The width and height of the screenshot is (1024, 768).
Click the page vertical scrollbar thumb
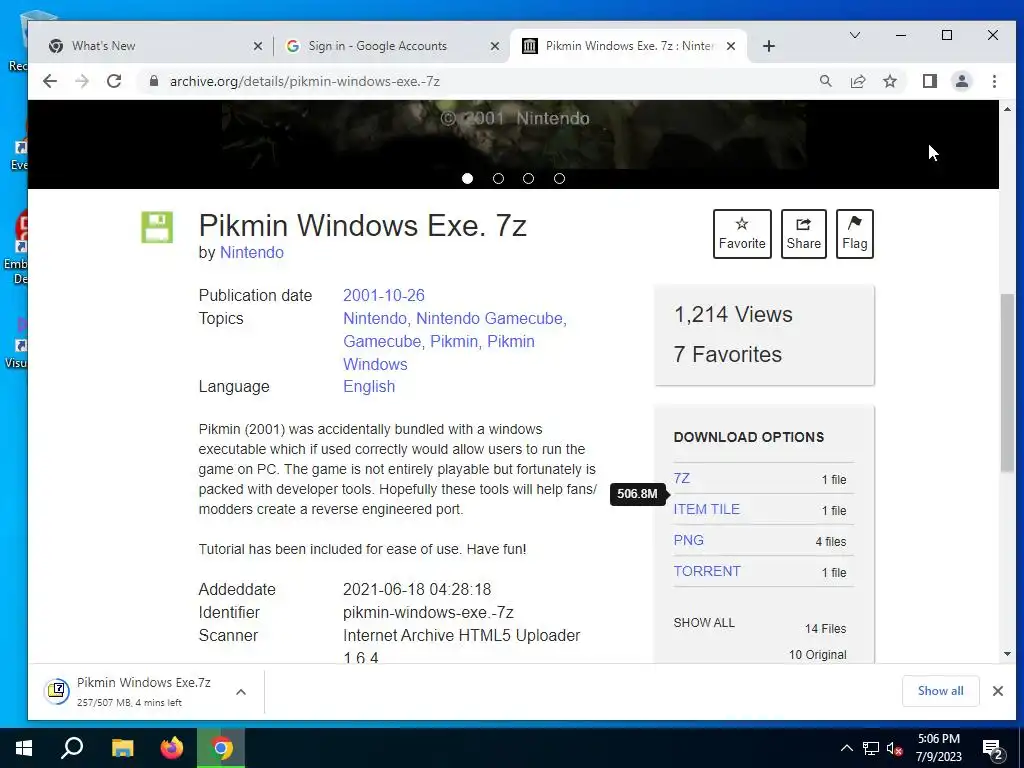[1007, 383]
